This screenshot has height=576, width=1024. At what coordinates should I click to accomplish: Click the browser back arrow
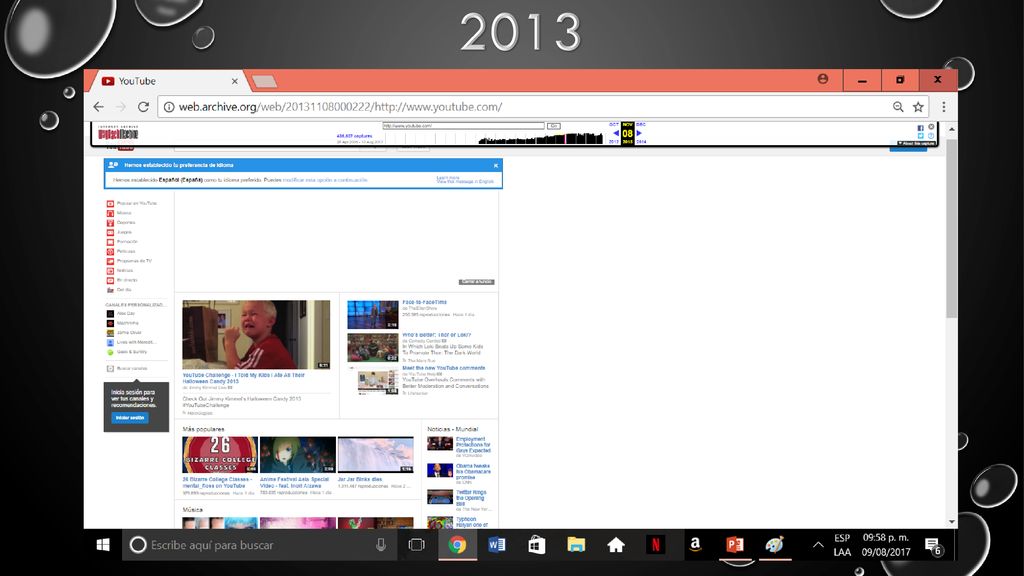click(99, 107)
